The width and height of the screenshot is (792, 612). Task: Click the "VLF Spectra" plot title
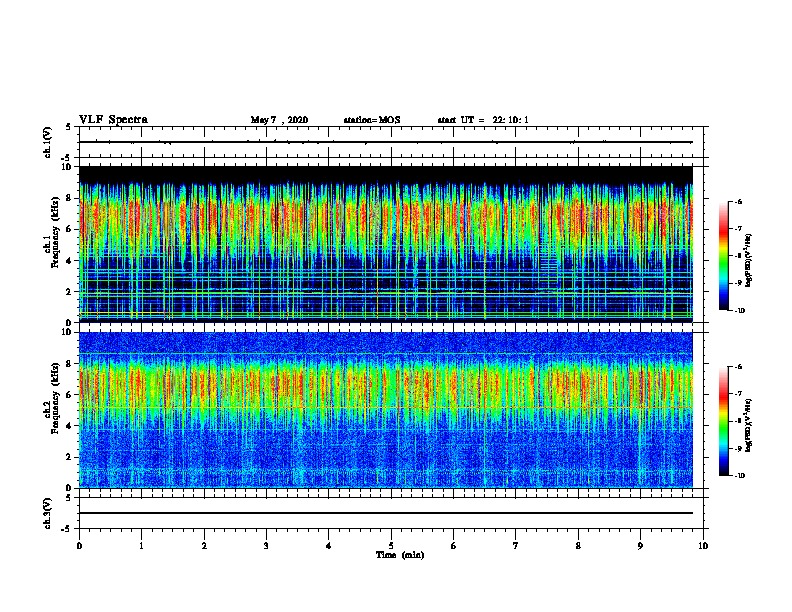tap(113, 120)
